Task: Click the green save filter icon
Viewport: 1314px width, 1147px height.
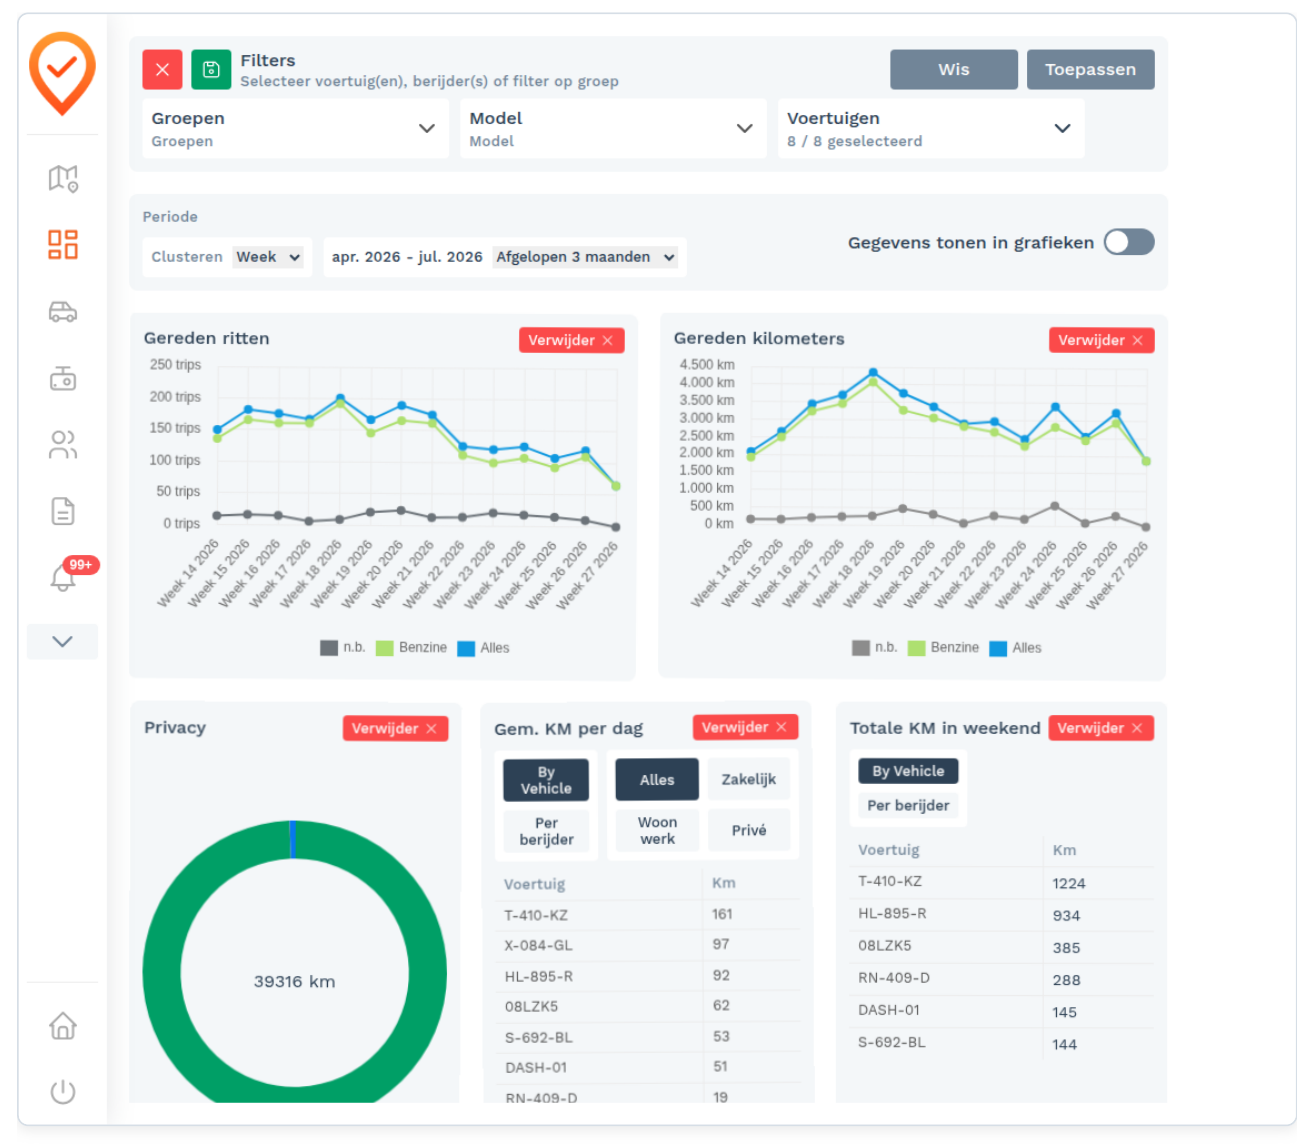Action: click(211, 70)
